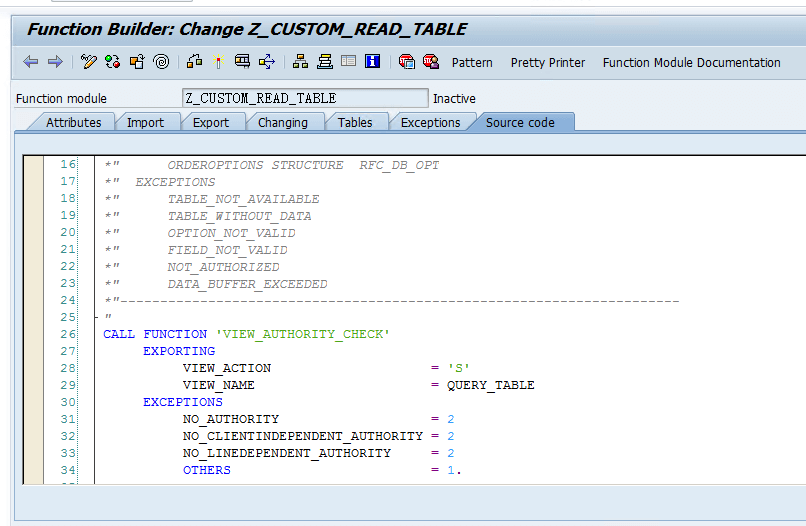Click the Pretty Printer button

pyautogui.click(x=547, y=63)
